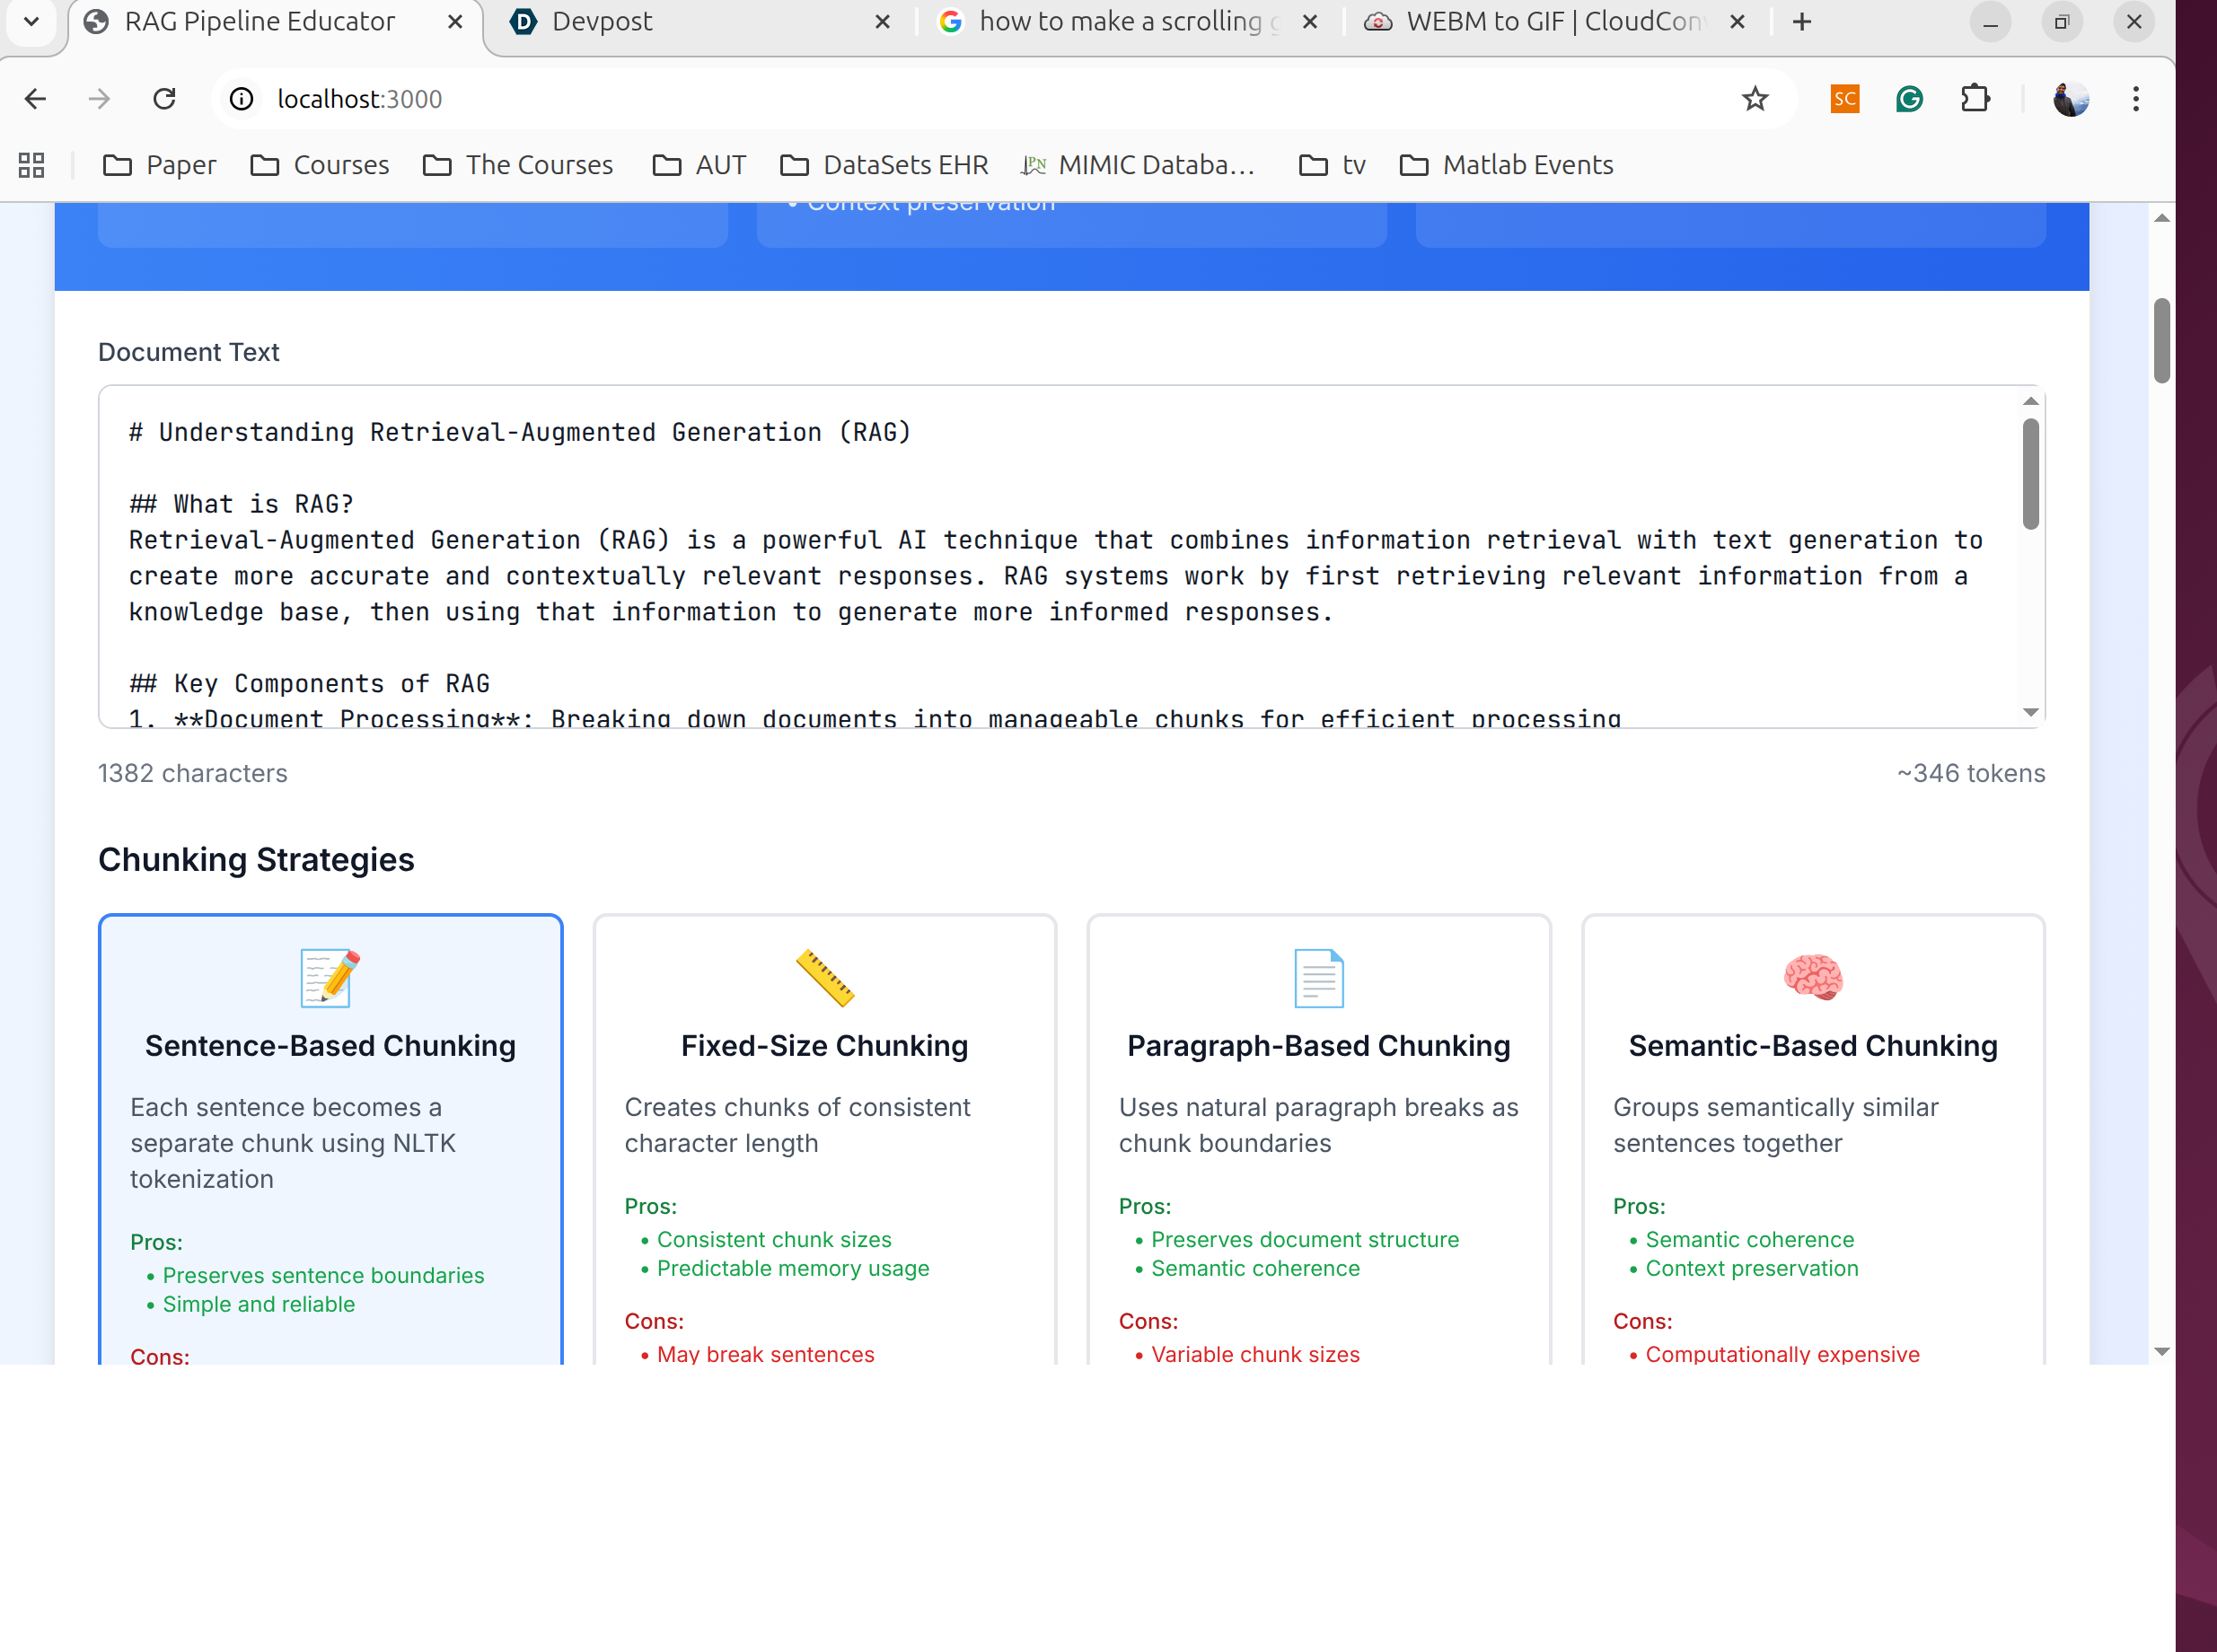Click the site information icon
The image size is (2217, 1652).
(x=242, y=99)
